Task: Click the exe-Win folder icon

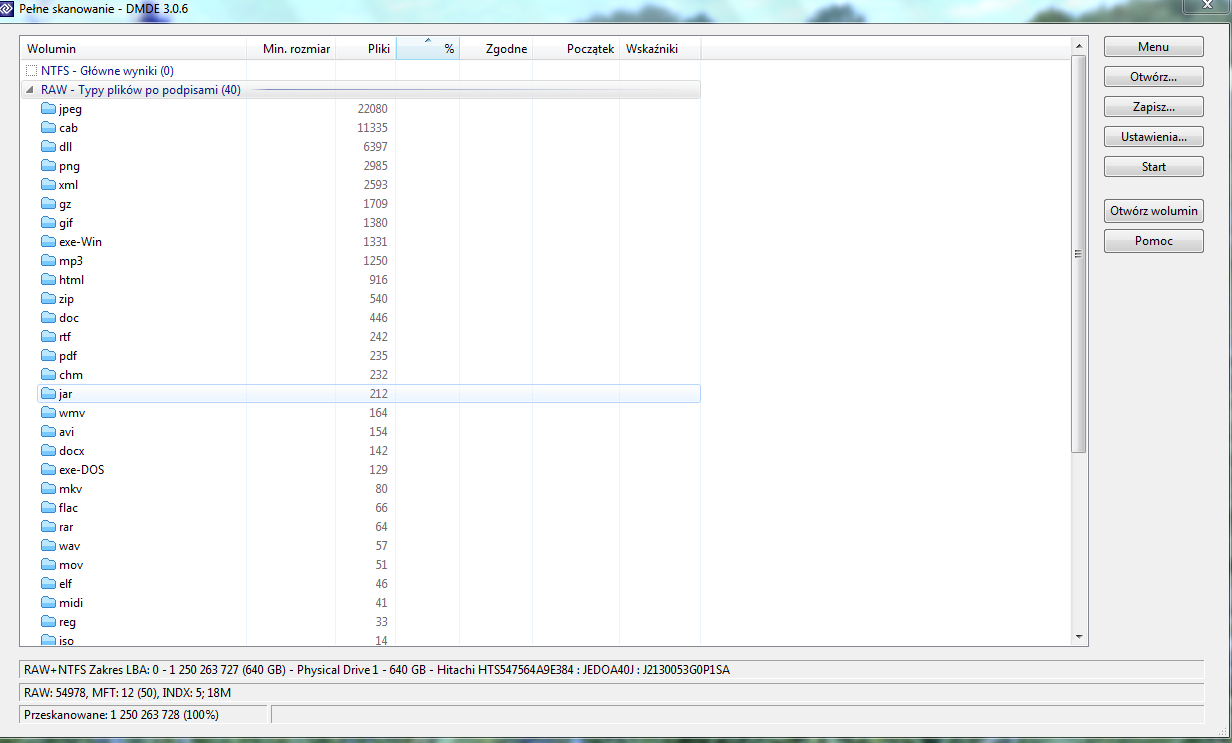Action: click(48, 242)
